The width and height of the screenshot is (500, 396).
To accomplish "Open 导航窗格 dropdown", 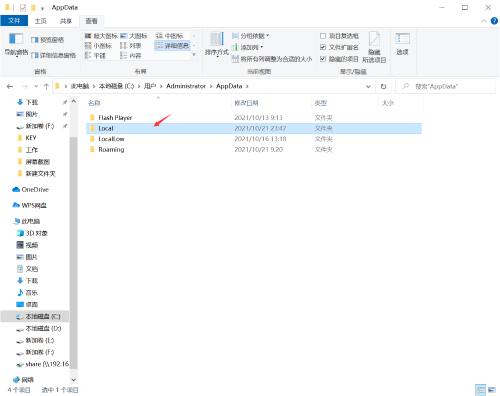I will coord(16,45).
